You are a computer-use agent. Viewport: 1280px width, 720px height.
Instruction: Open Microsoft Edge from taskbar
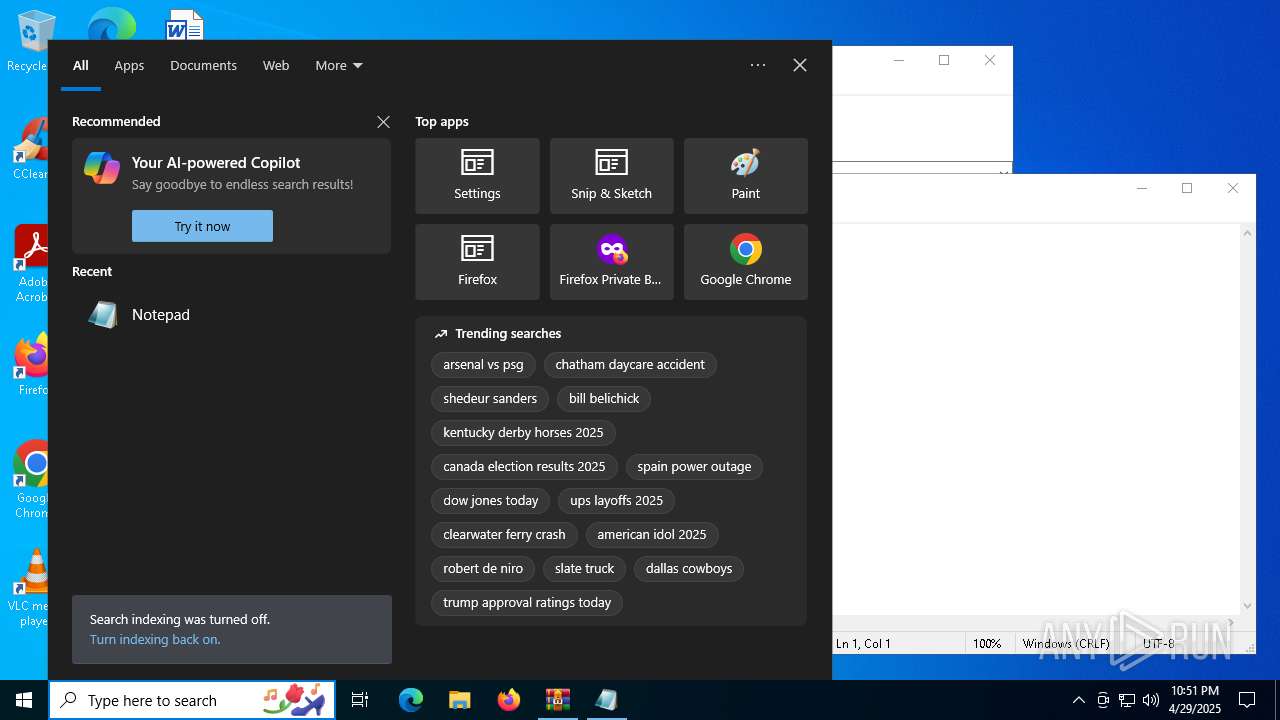click(x=411, y=700)
